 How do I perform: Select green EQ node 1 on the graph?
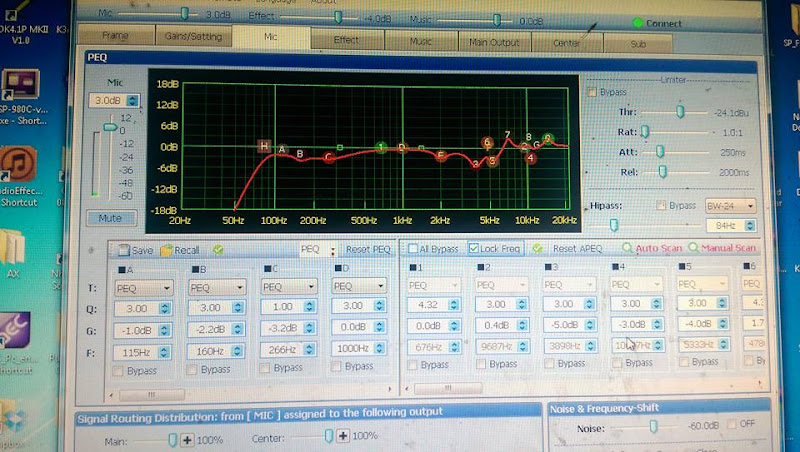point(381,147)
